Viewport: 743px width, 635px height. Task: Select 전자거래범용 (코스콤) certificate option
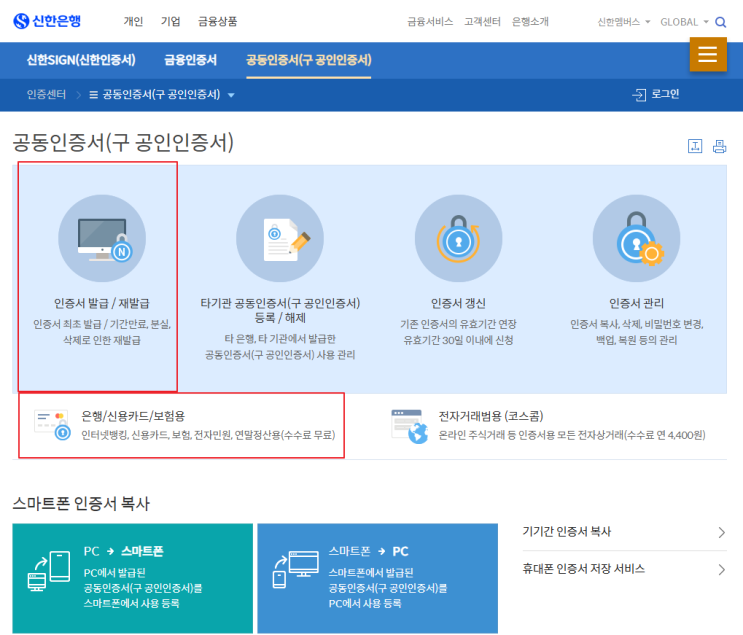548,425
